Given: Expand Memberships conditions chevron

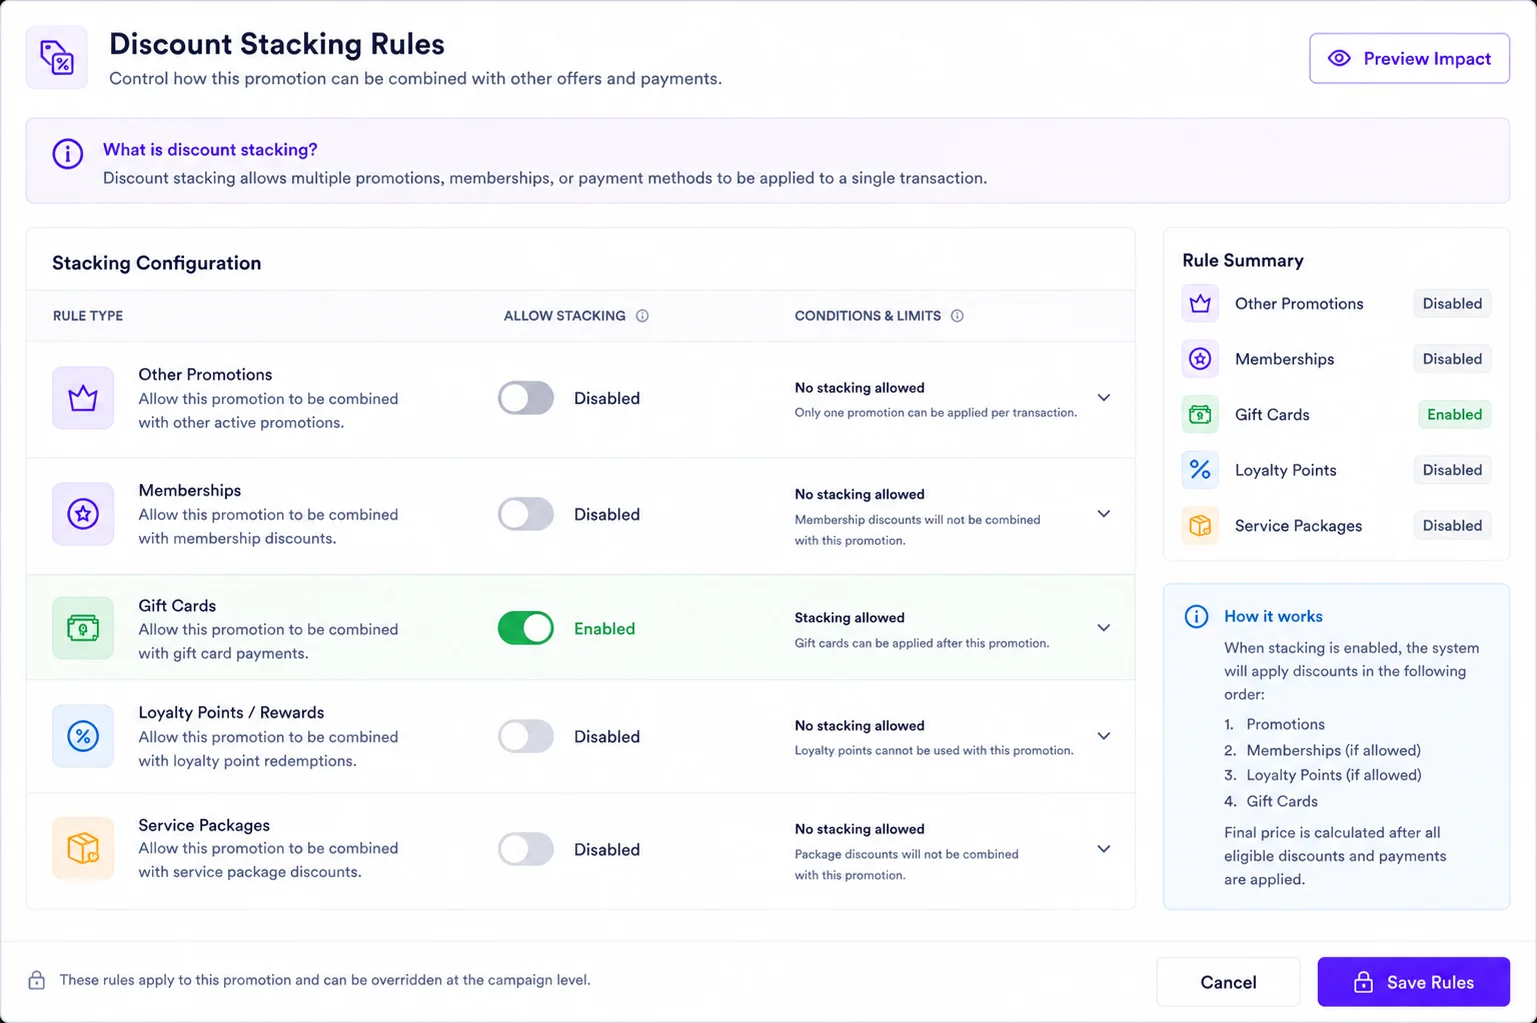Looking at the screenshot, I should point(1104,514).
